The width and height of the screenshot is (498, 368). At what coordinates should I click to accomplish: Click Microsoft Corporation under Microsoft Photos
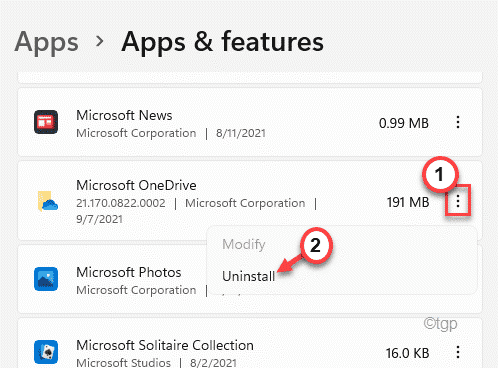point(136,290)
